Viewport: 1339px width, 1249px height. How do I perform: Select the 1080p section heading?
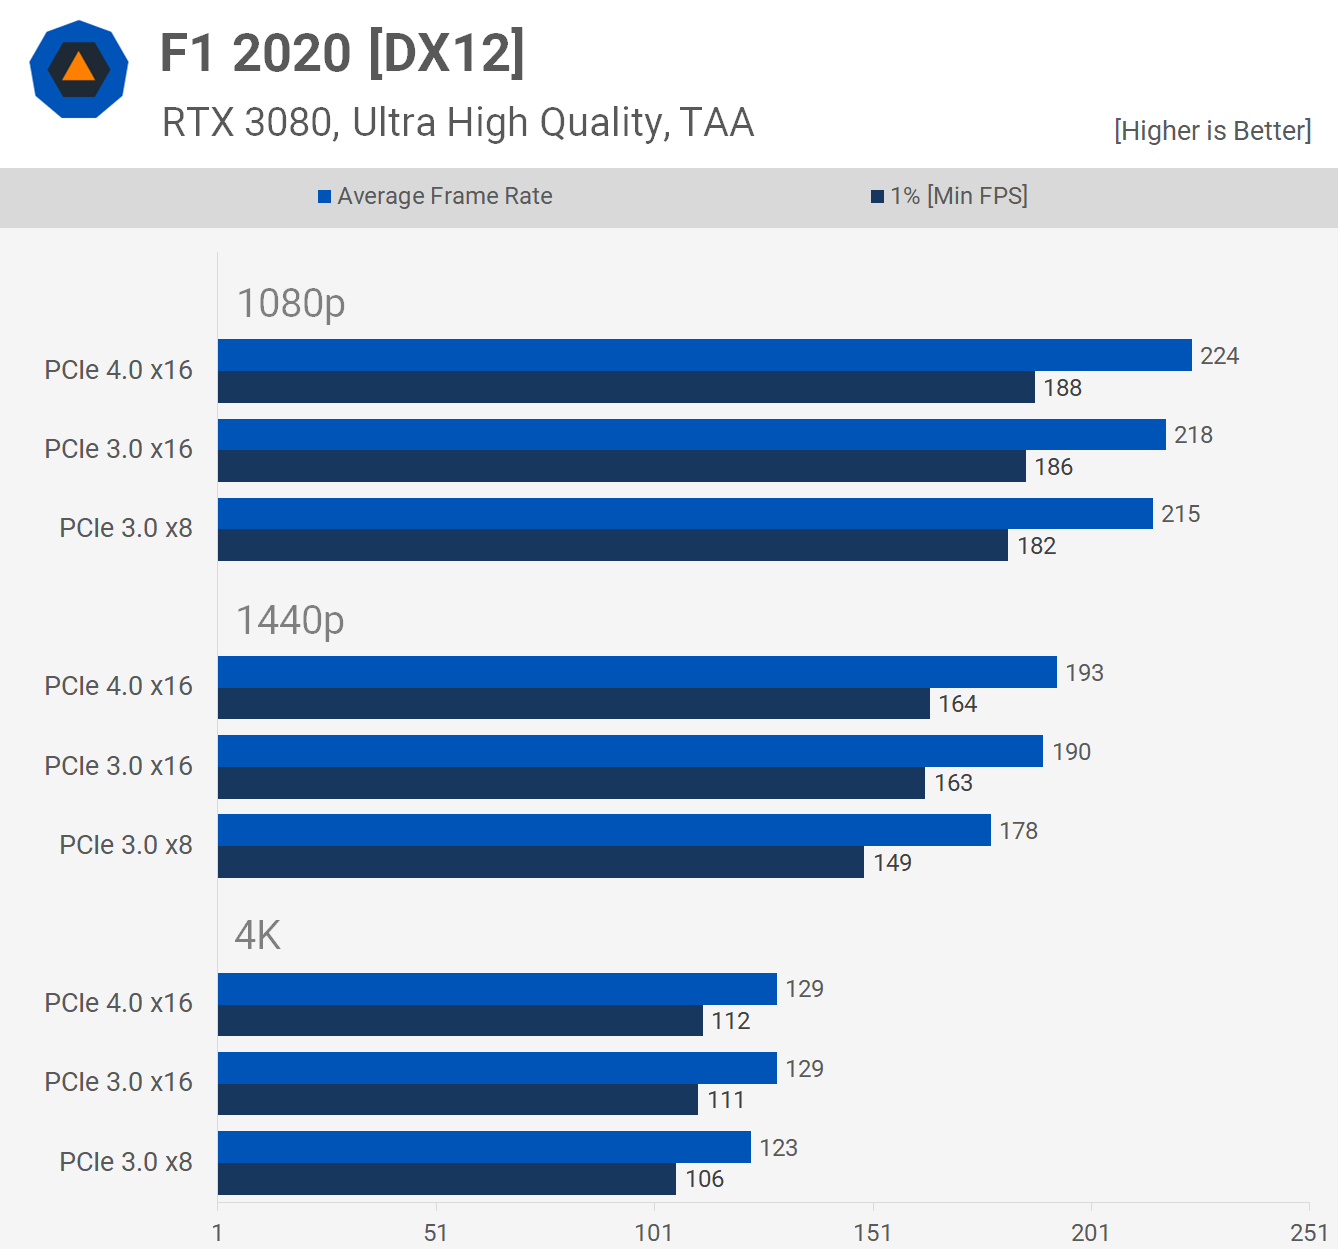click(x=290, y=303)
